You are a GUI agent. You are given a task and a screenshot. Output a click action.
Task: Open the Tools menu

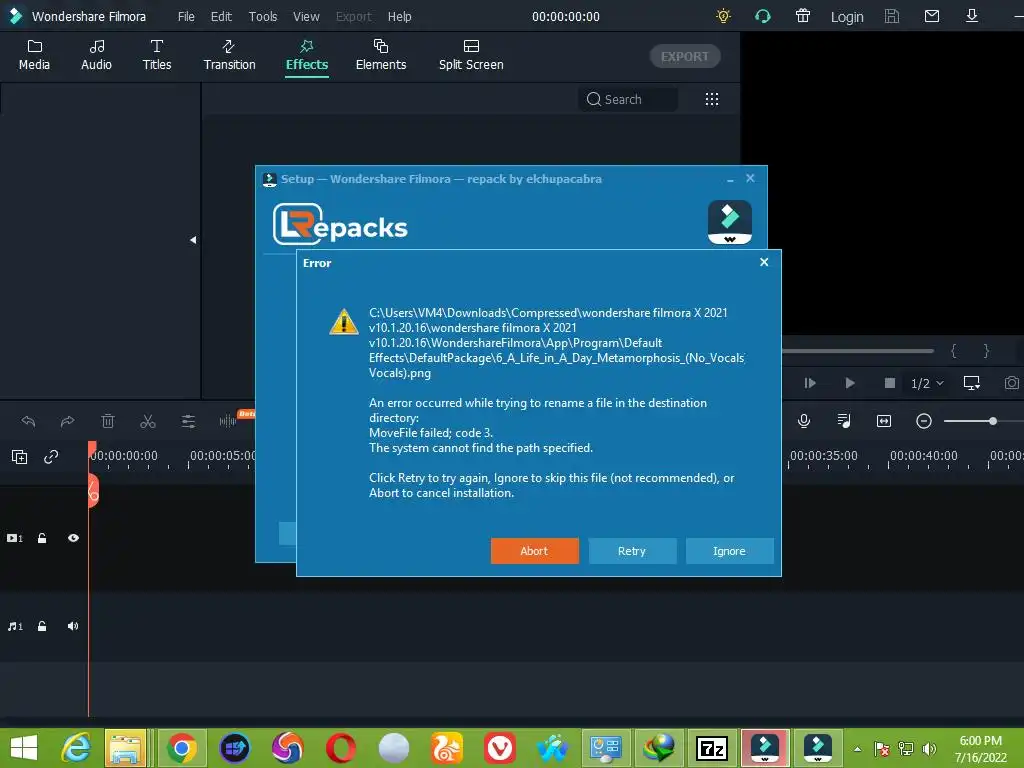(x=263, y=16)
